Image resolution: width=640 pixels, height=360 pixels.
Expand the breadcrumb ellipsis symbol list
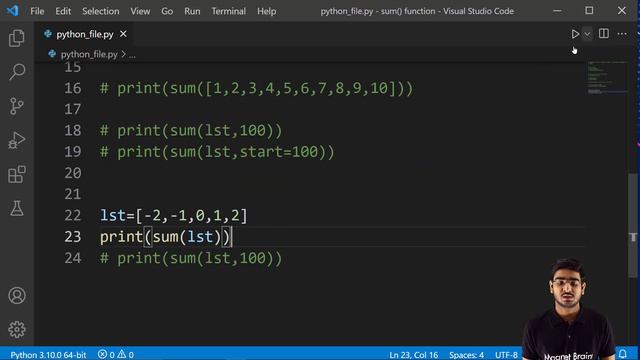[x=132, y=55]
